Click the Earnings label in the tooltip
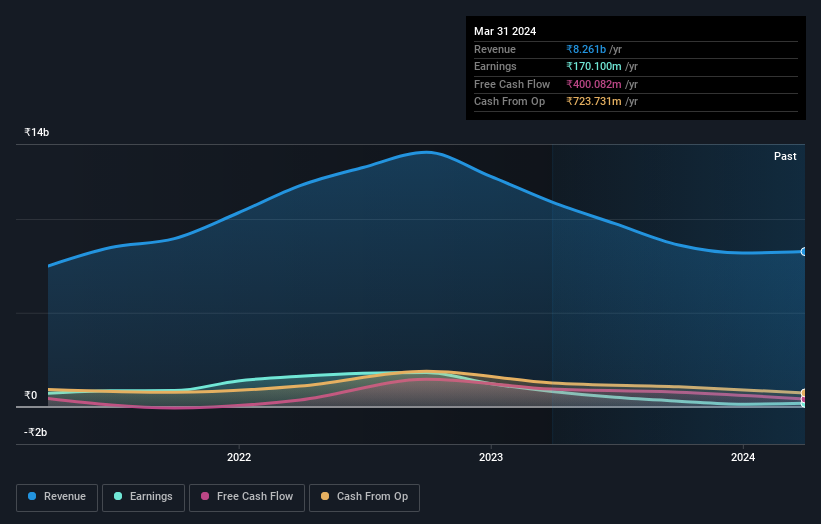 pos(495,66)
